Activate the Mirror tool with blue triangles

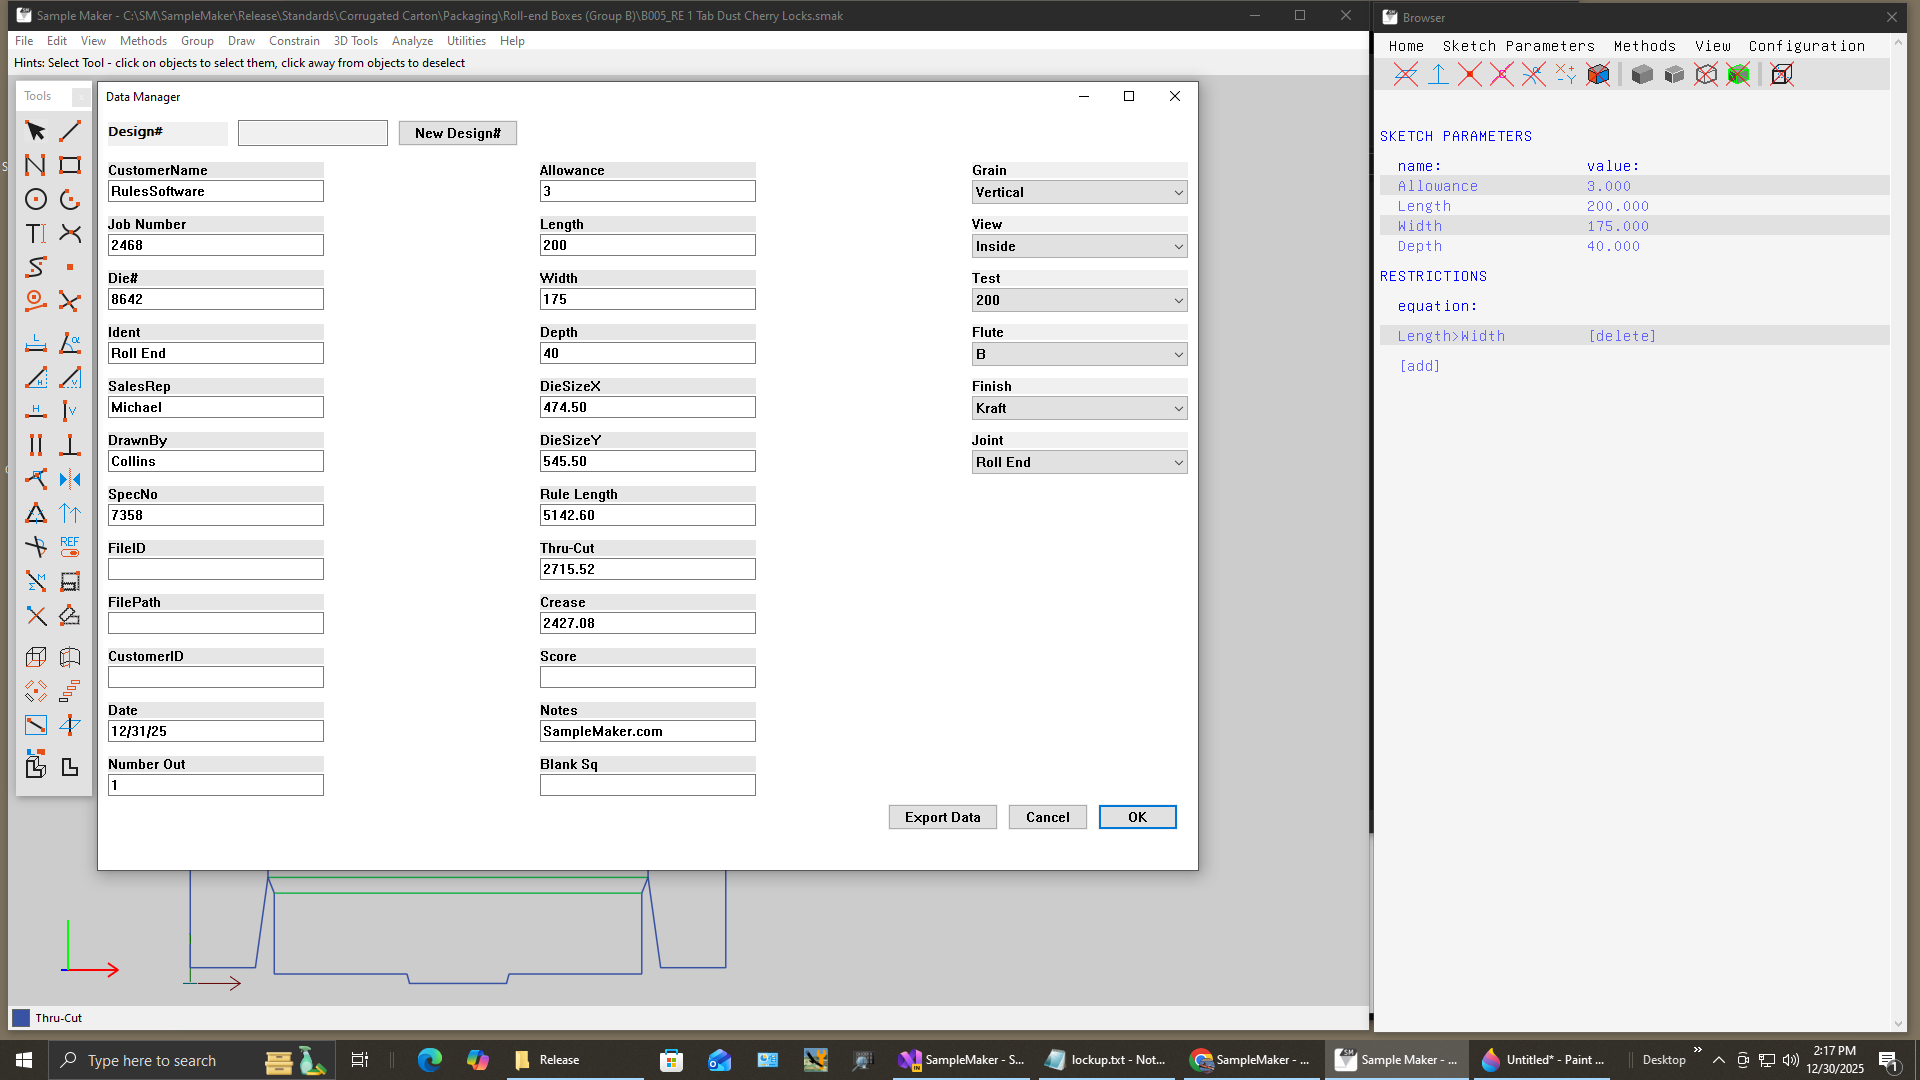click(x=70, y=479)
